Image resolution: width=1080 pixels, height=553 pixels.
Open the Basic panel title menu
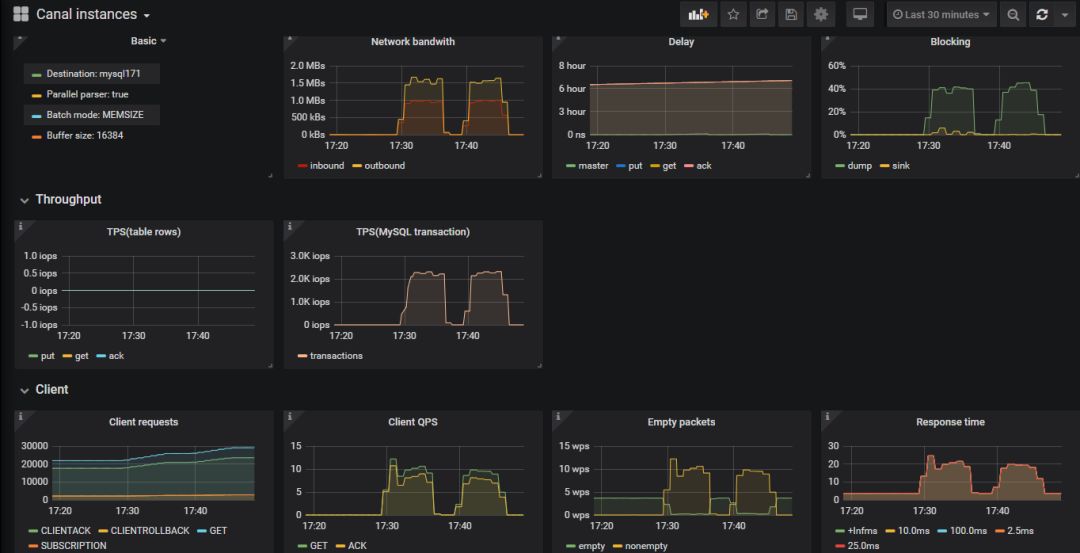pos(148,41)
